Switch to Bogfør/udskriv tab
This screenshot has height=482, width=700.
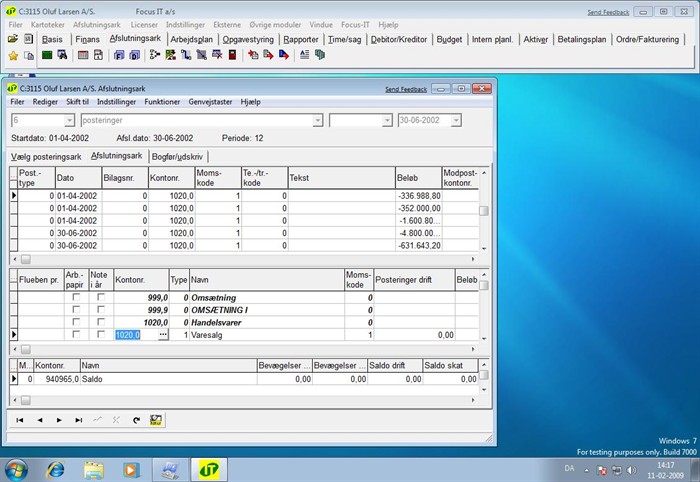pyautogui.click(x=177, y=157)
